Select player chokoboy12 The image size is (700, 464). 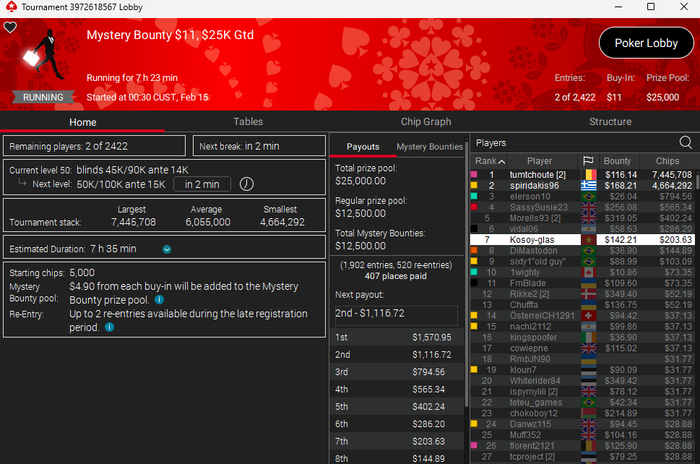point(583,413)
